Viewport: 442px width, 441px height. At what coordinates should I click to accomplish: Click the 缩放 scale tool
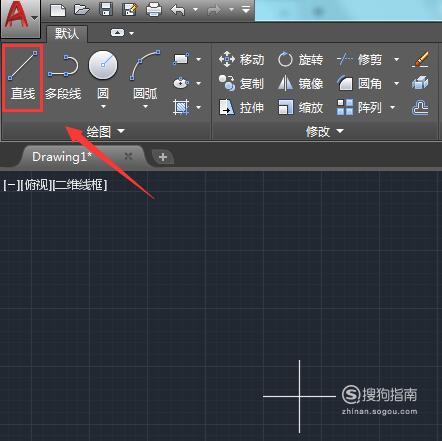click(300, 107)
